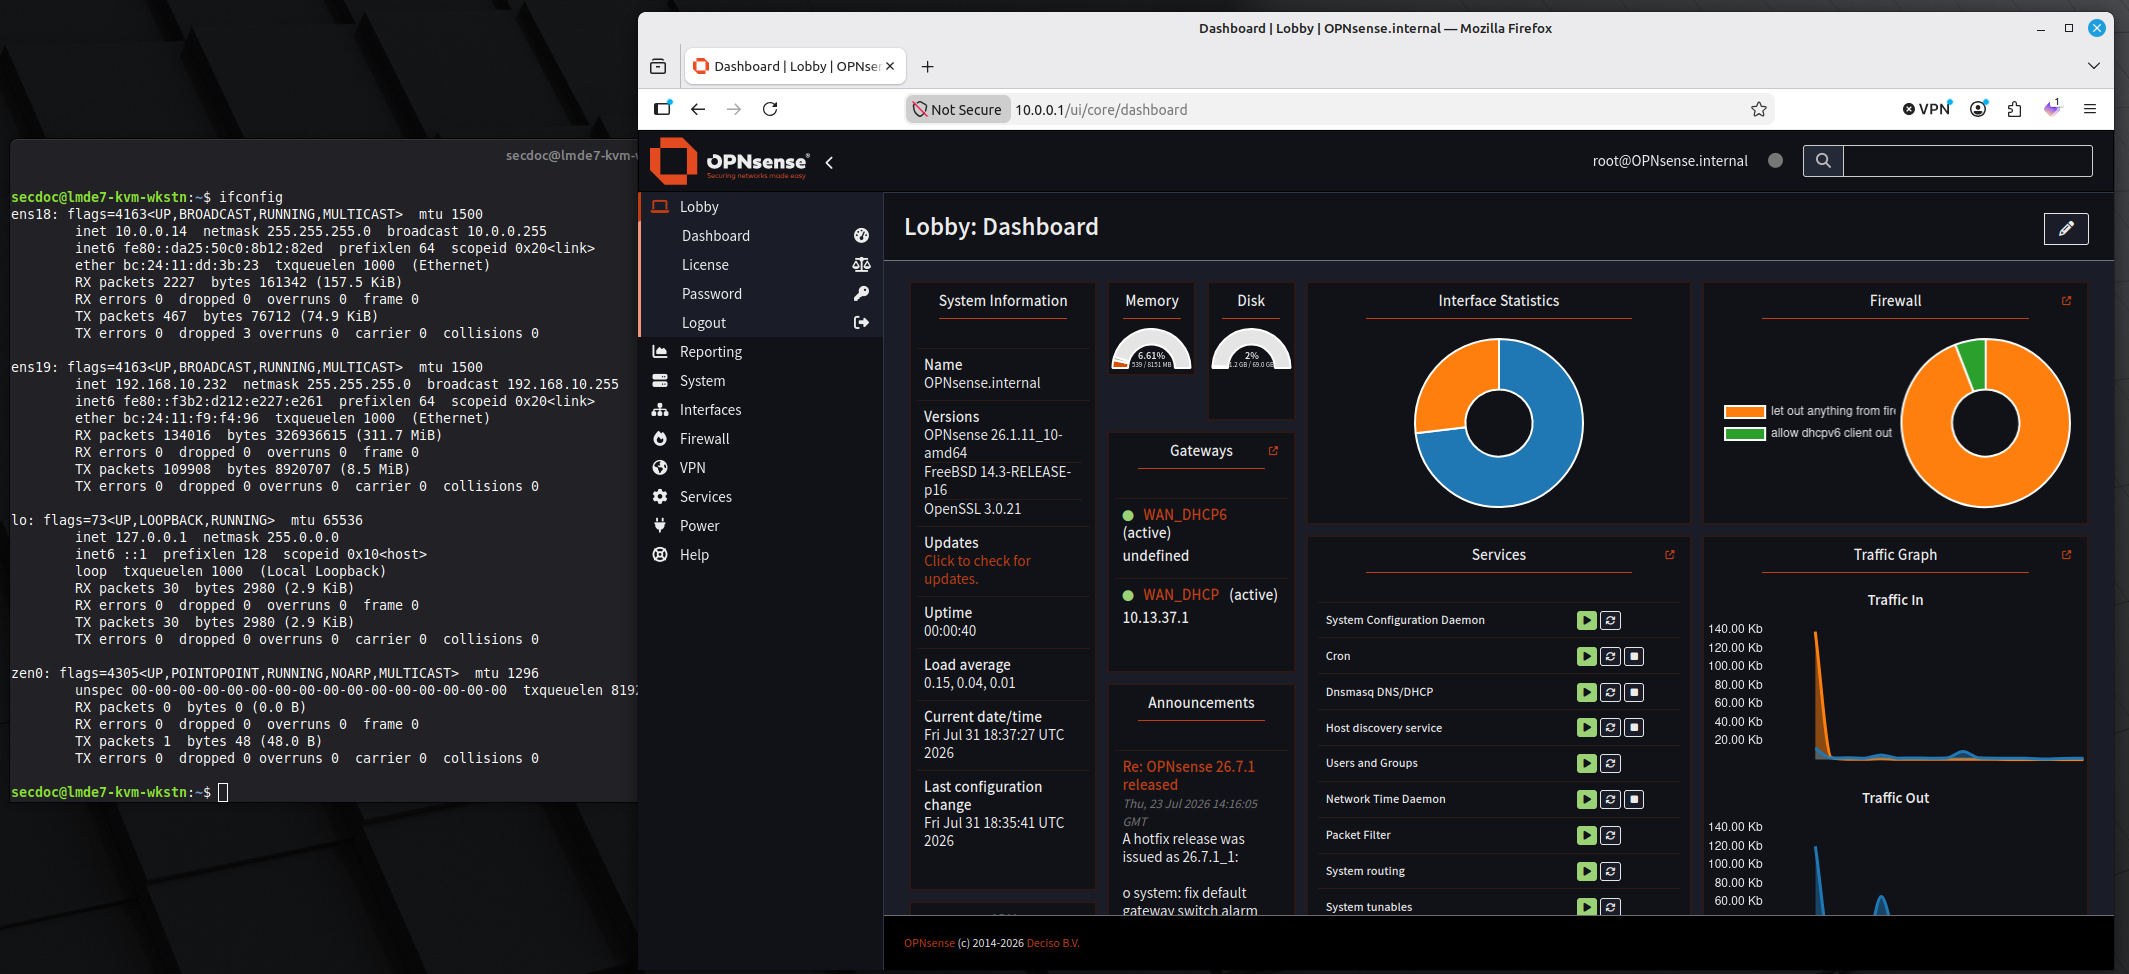
Task: Restart the Dnsmasq DNS/DHCP service
Action: [1610, 692]
